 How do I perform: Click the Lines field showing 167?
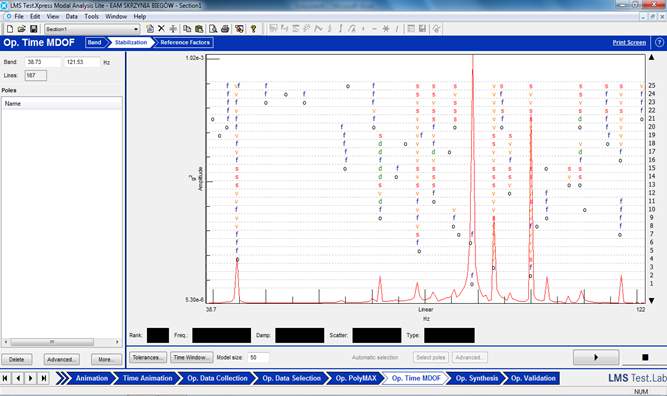(x=35, y=75)
